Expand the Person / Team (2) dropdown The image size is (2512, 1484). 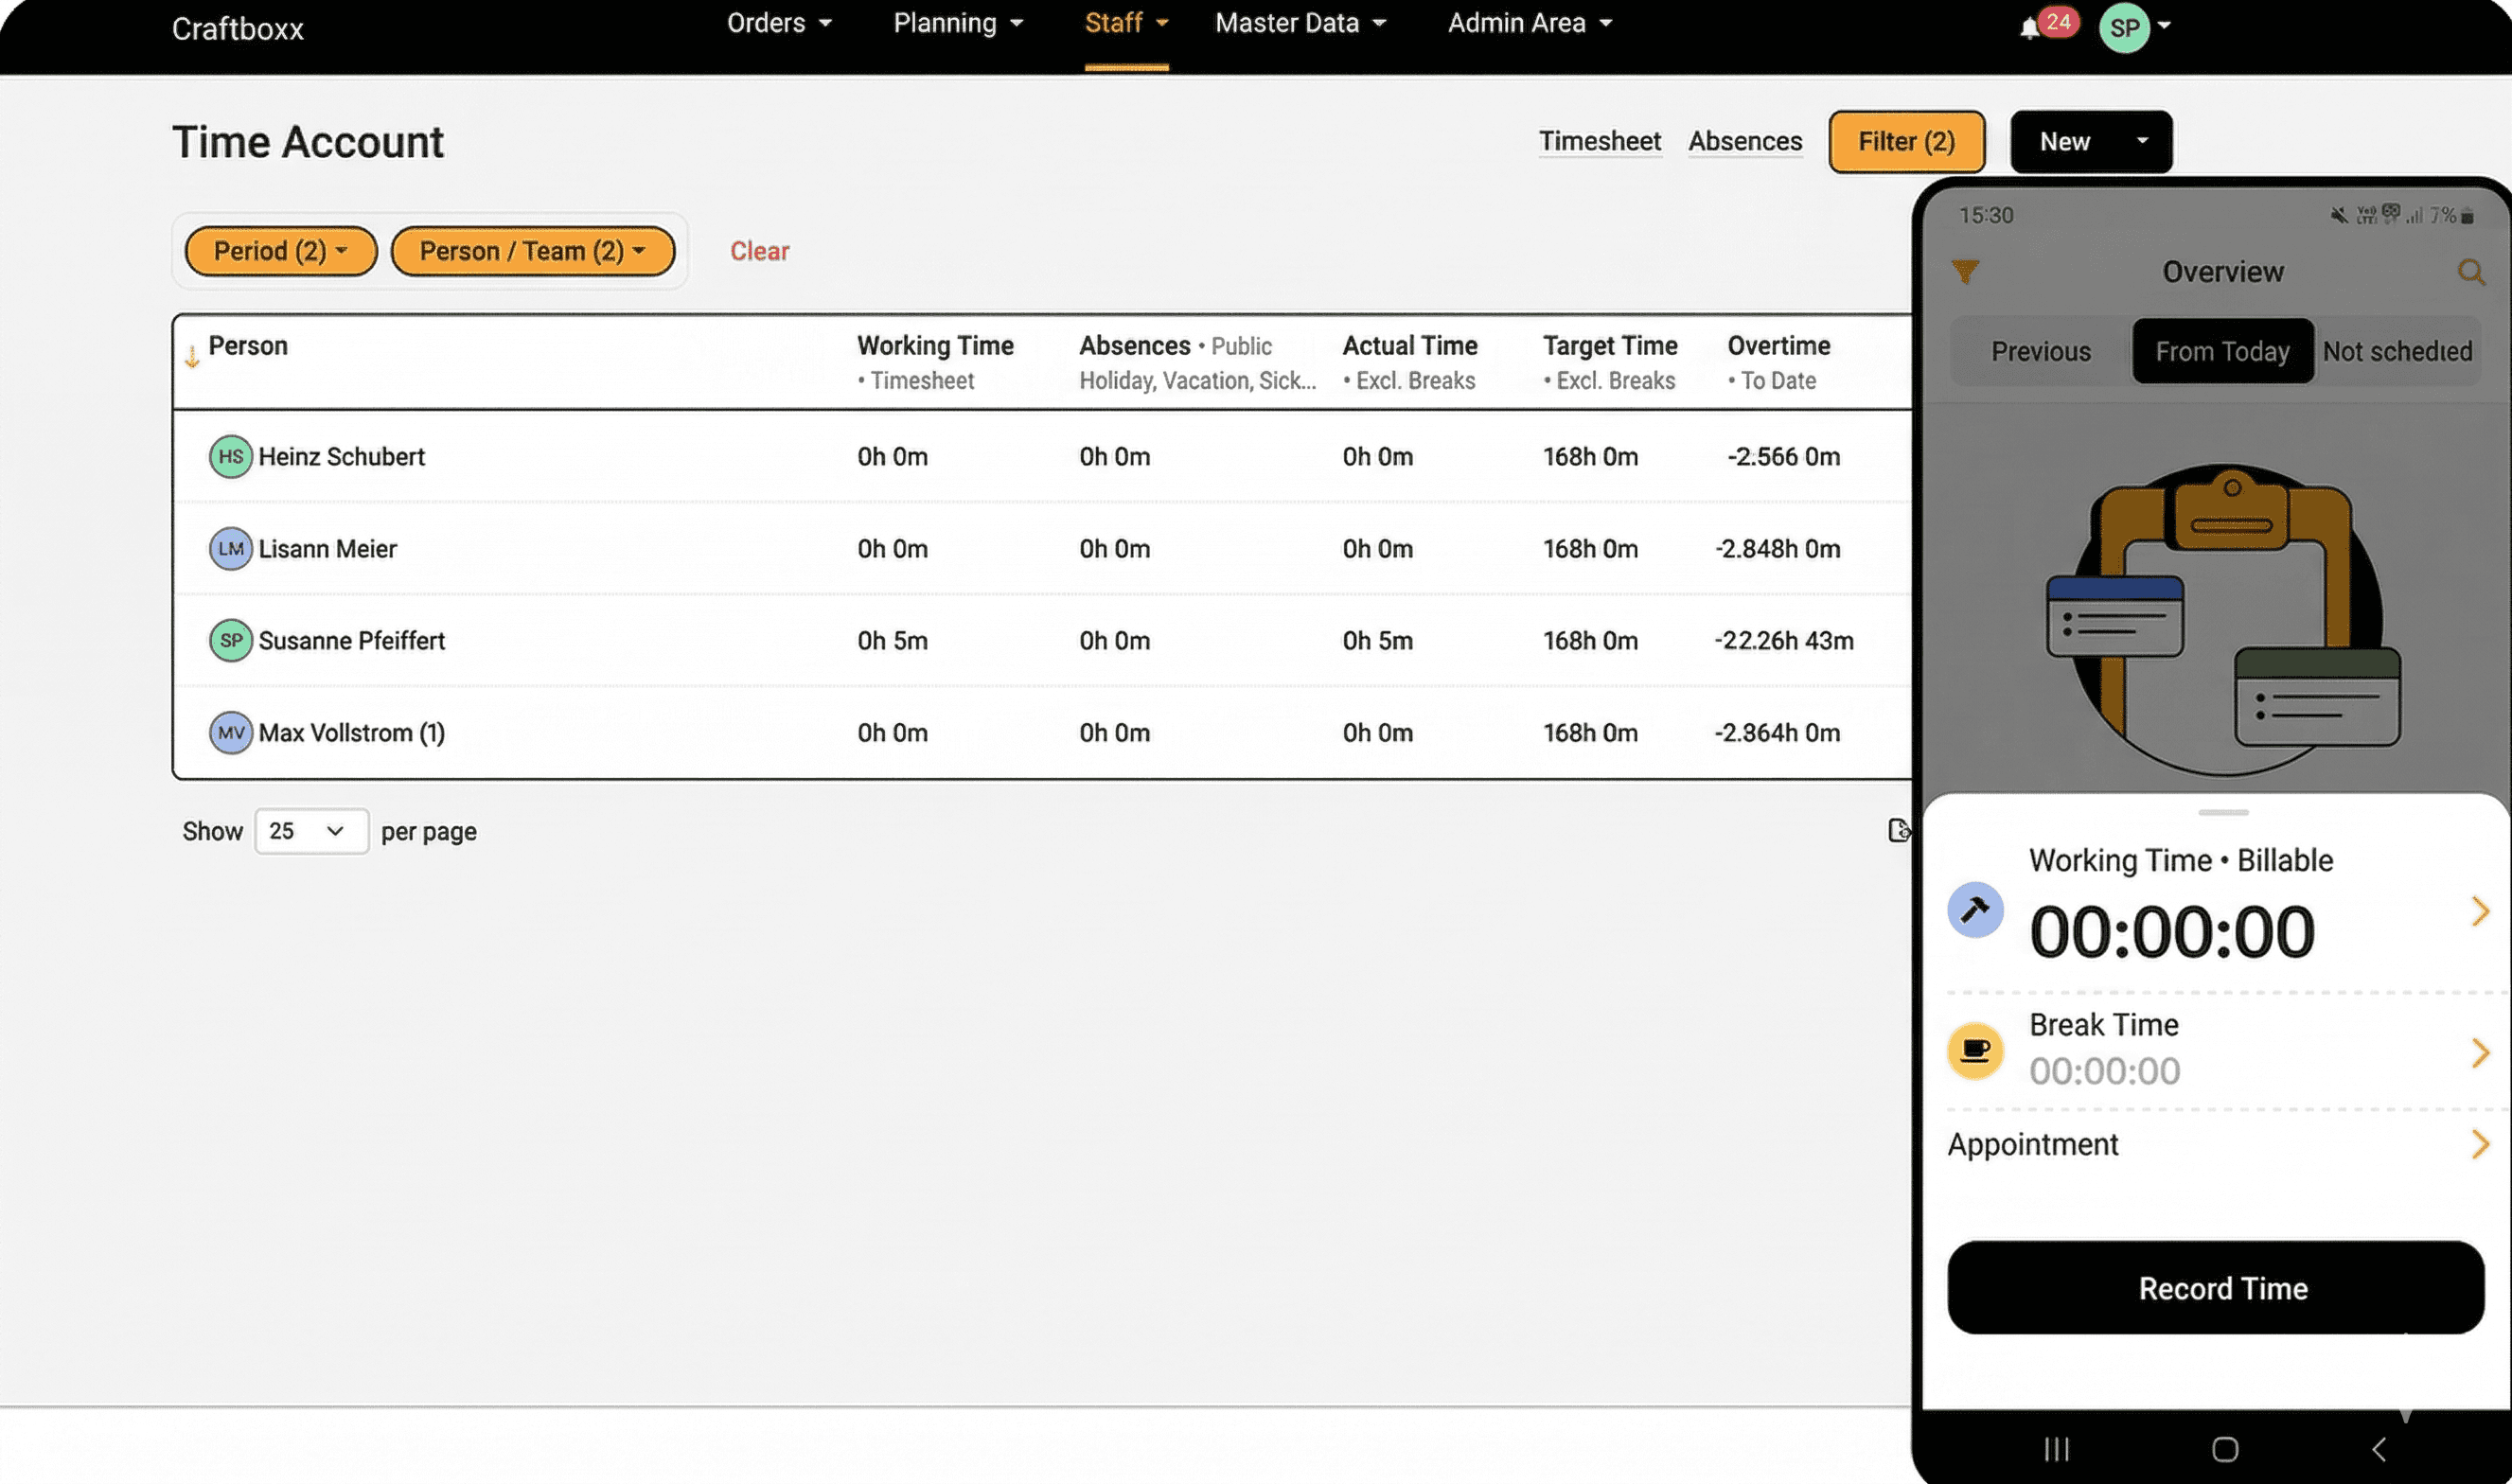point(532,251)
